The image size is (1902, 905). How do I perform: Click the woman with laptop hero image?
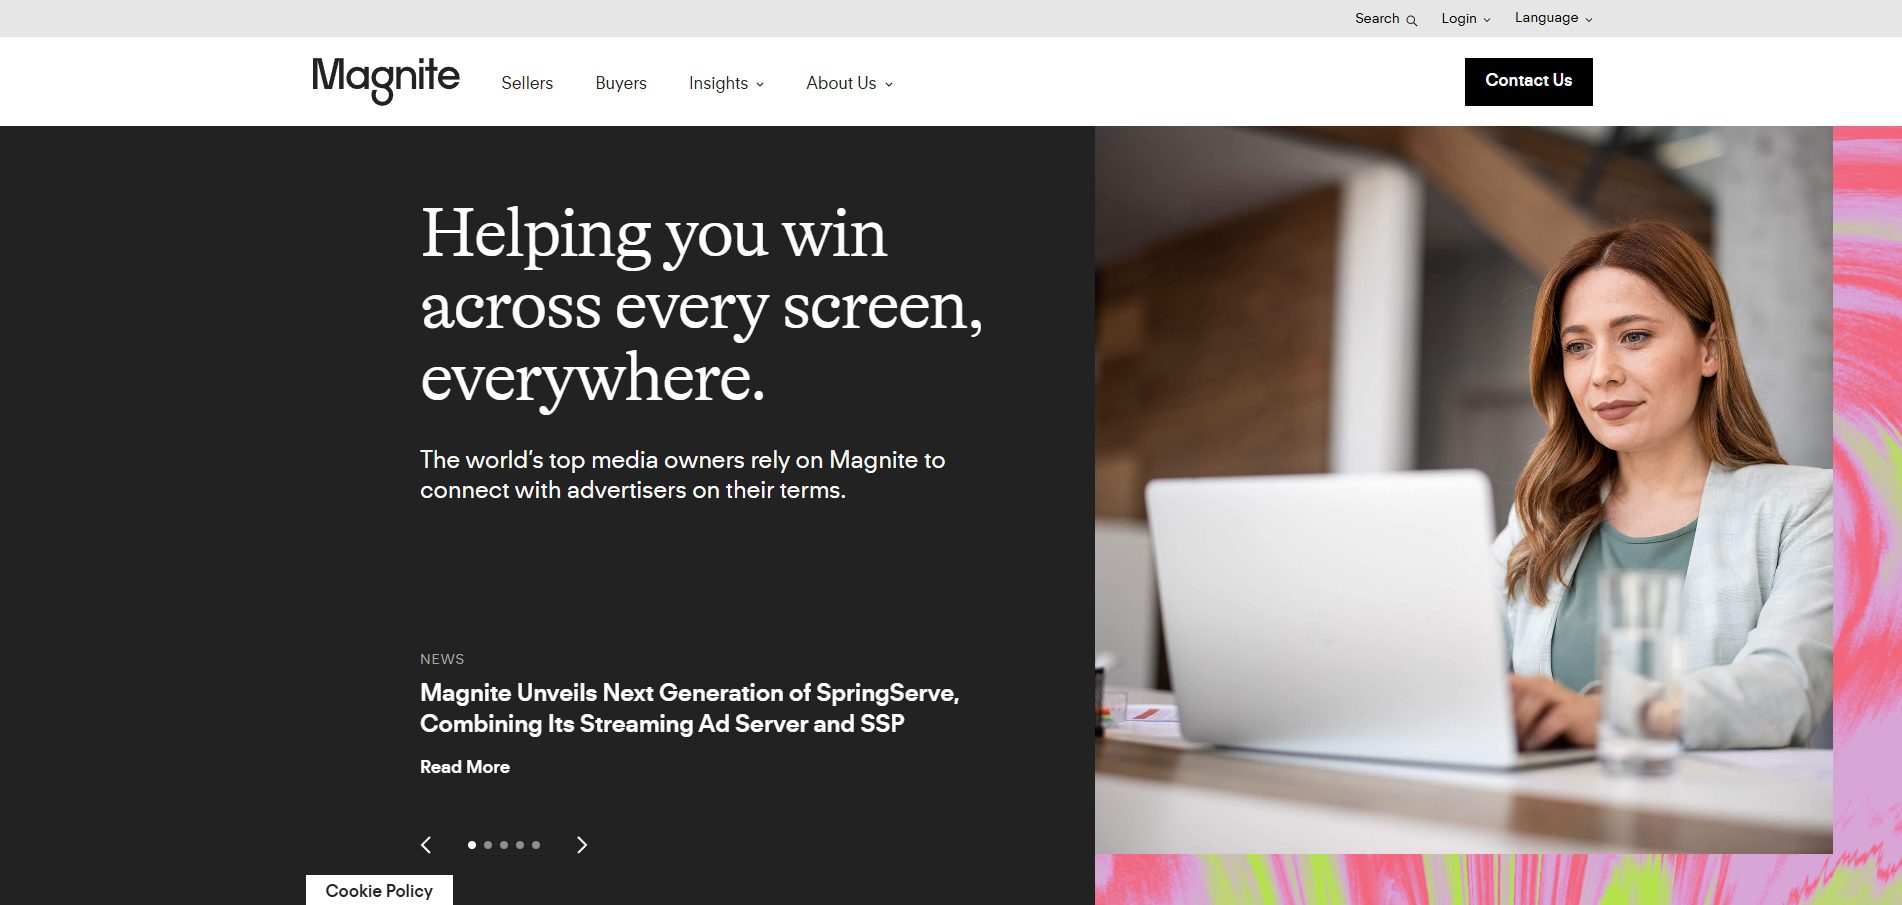1463,489
